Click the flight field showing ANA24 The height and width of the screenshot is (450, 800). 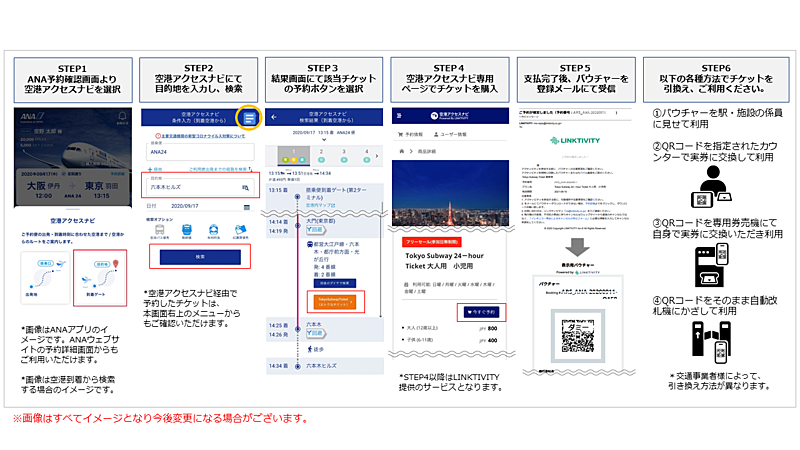(200, 152)
